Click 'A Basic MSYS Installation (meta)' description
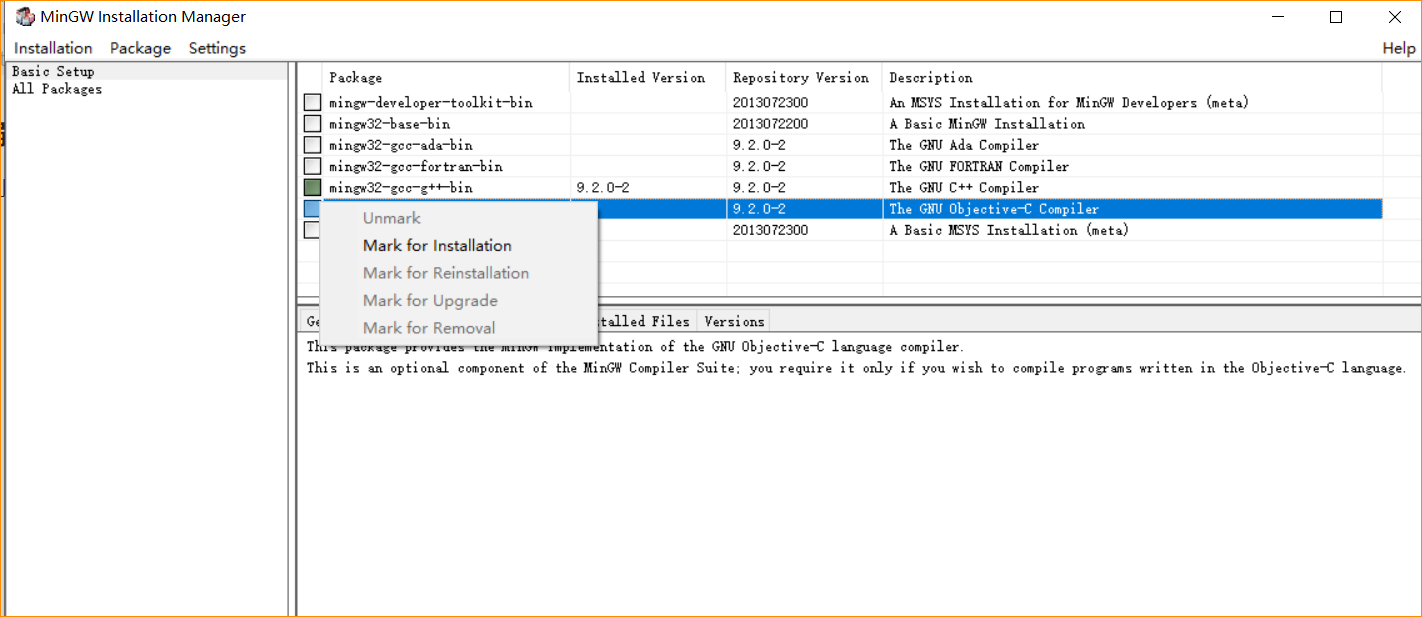This screenshot has height=617, width=1422. pyautogui.click(x=1009, y=230)
